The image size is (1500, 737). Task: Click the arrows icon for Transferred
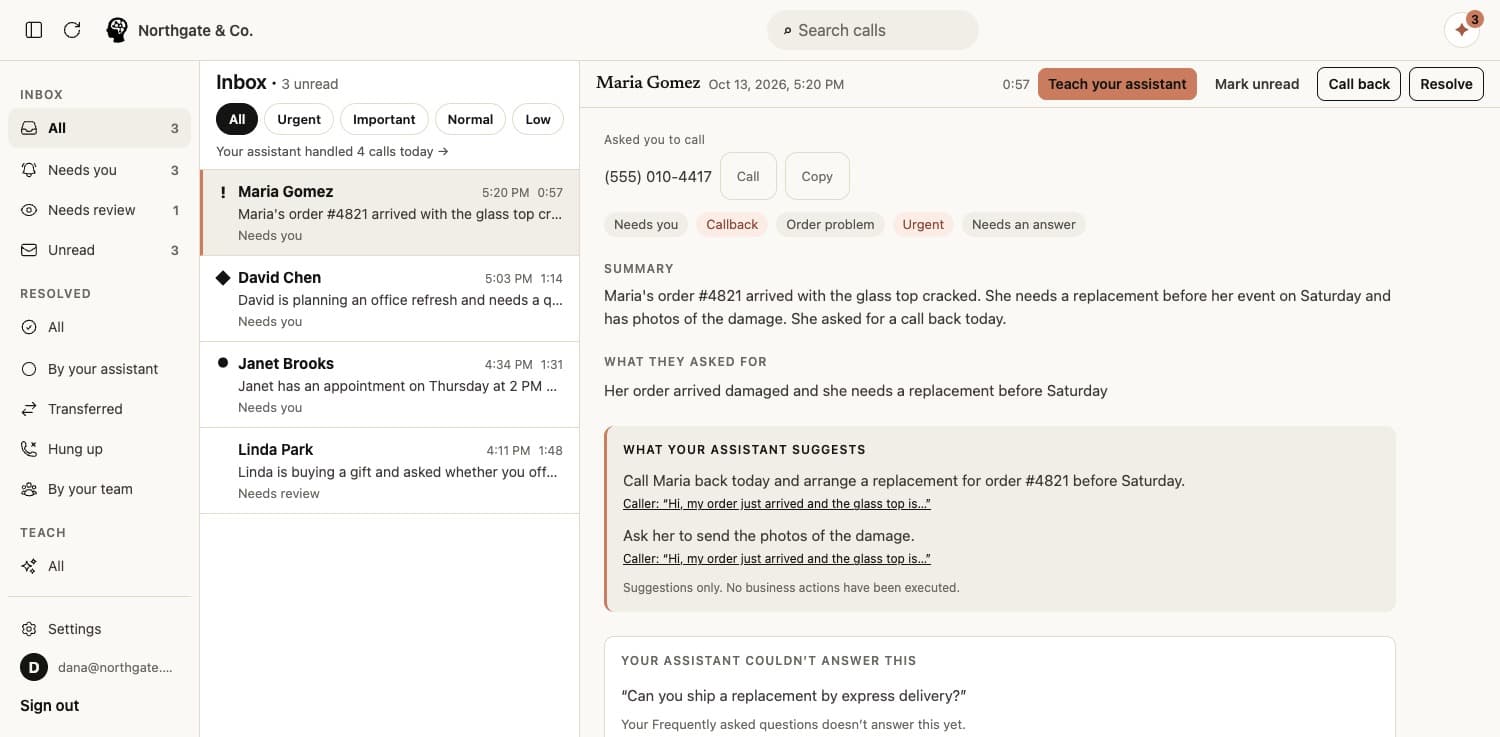pos(29,409)
